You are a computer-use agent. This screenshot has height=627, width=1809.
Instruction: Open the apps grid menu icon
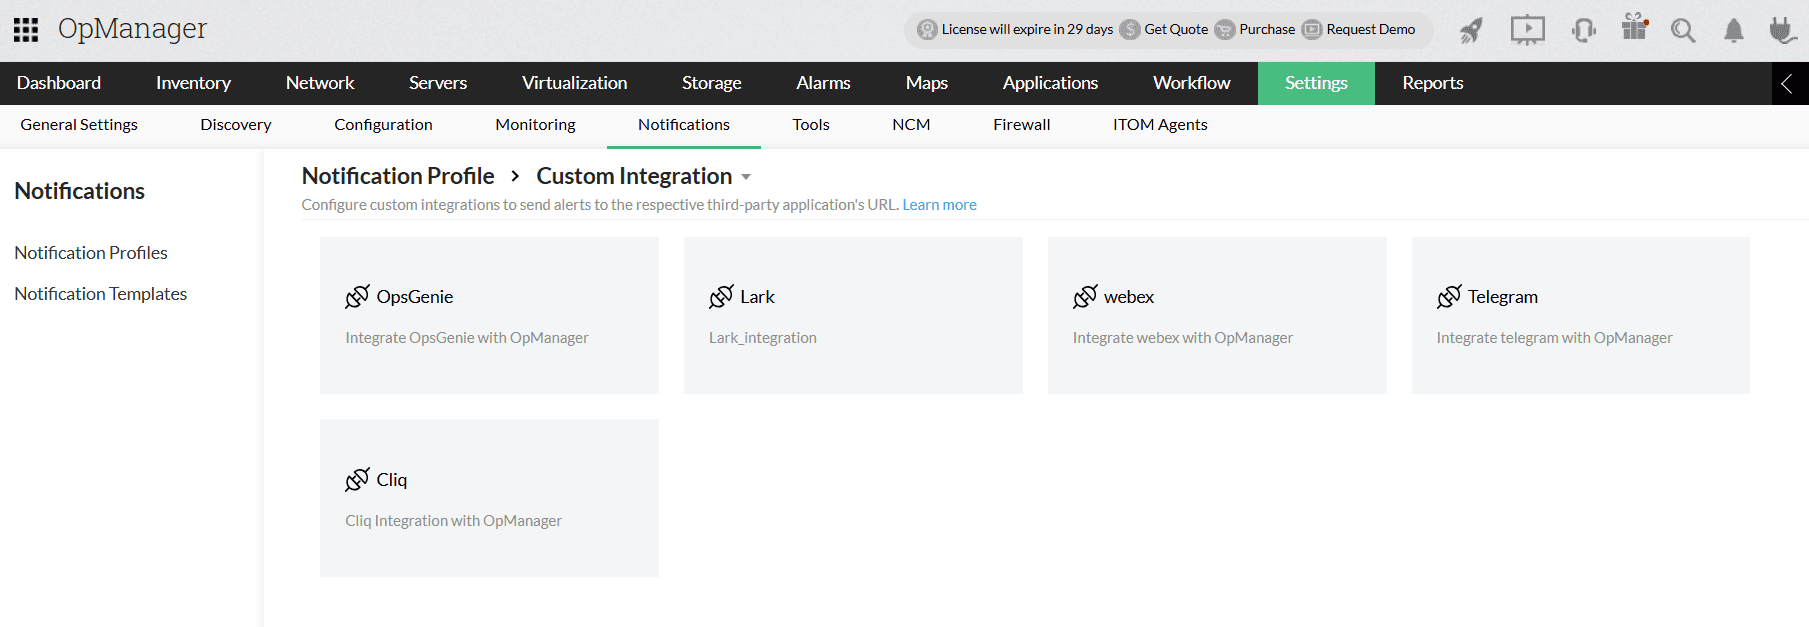click(x=26, y=30)
